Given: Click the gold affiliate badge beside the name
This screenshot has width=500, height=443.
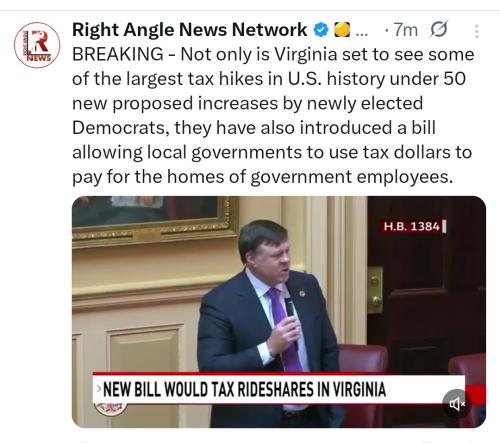Looking at the screenshot, I should pyautogui.click(x=342, y=30).
